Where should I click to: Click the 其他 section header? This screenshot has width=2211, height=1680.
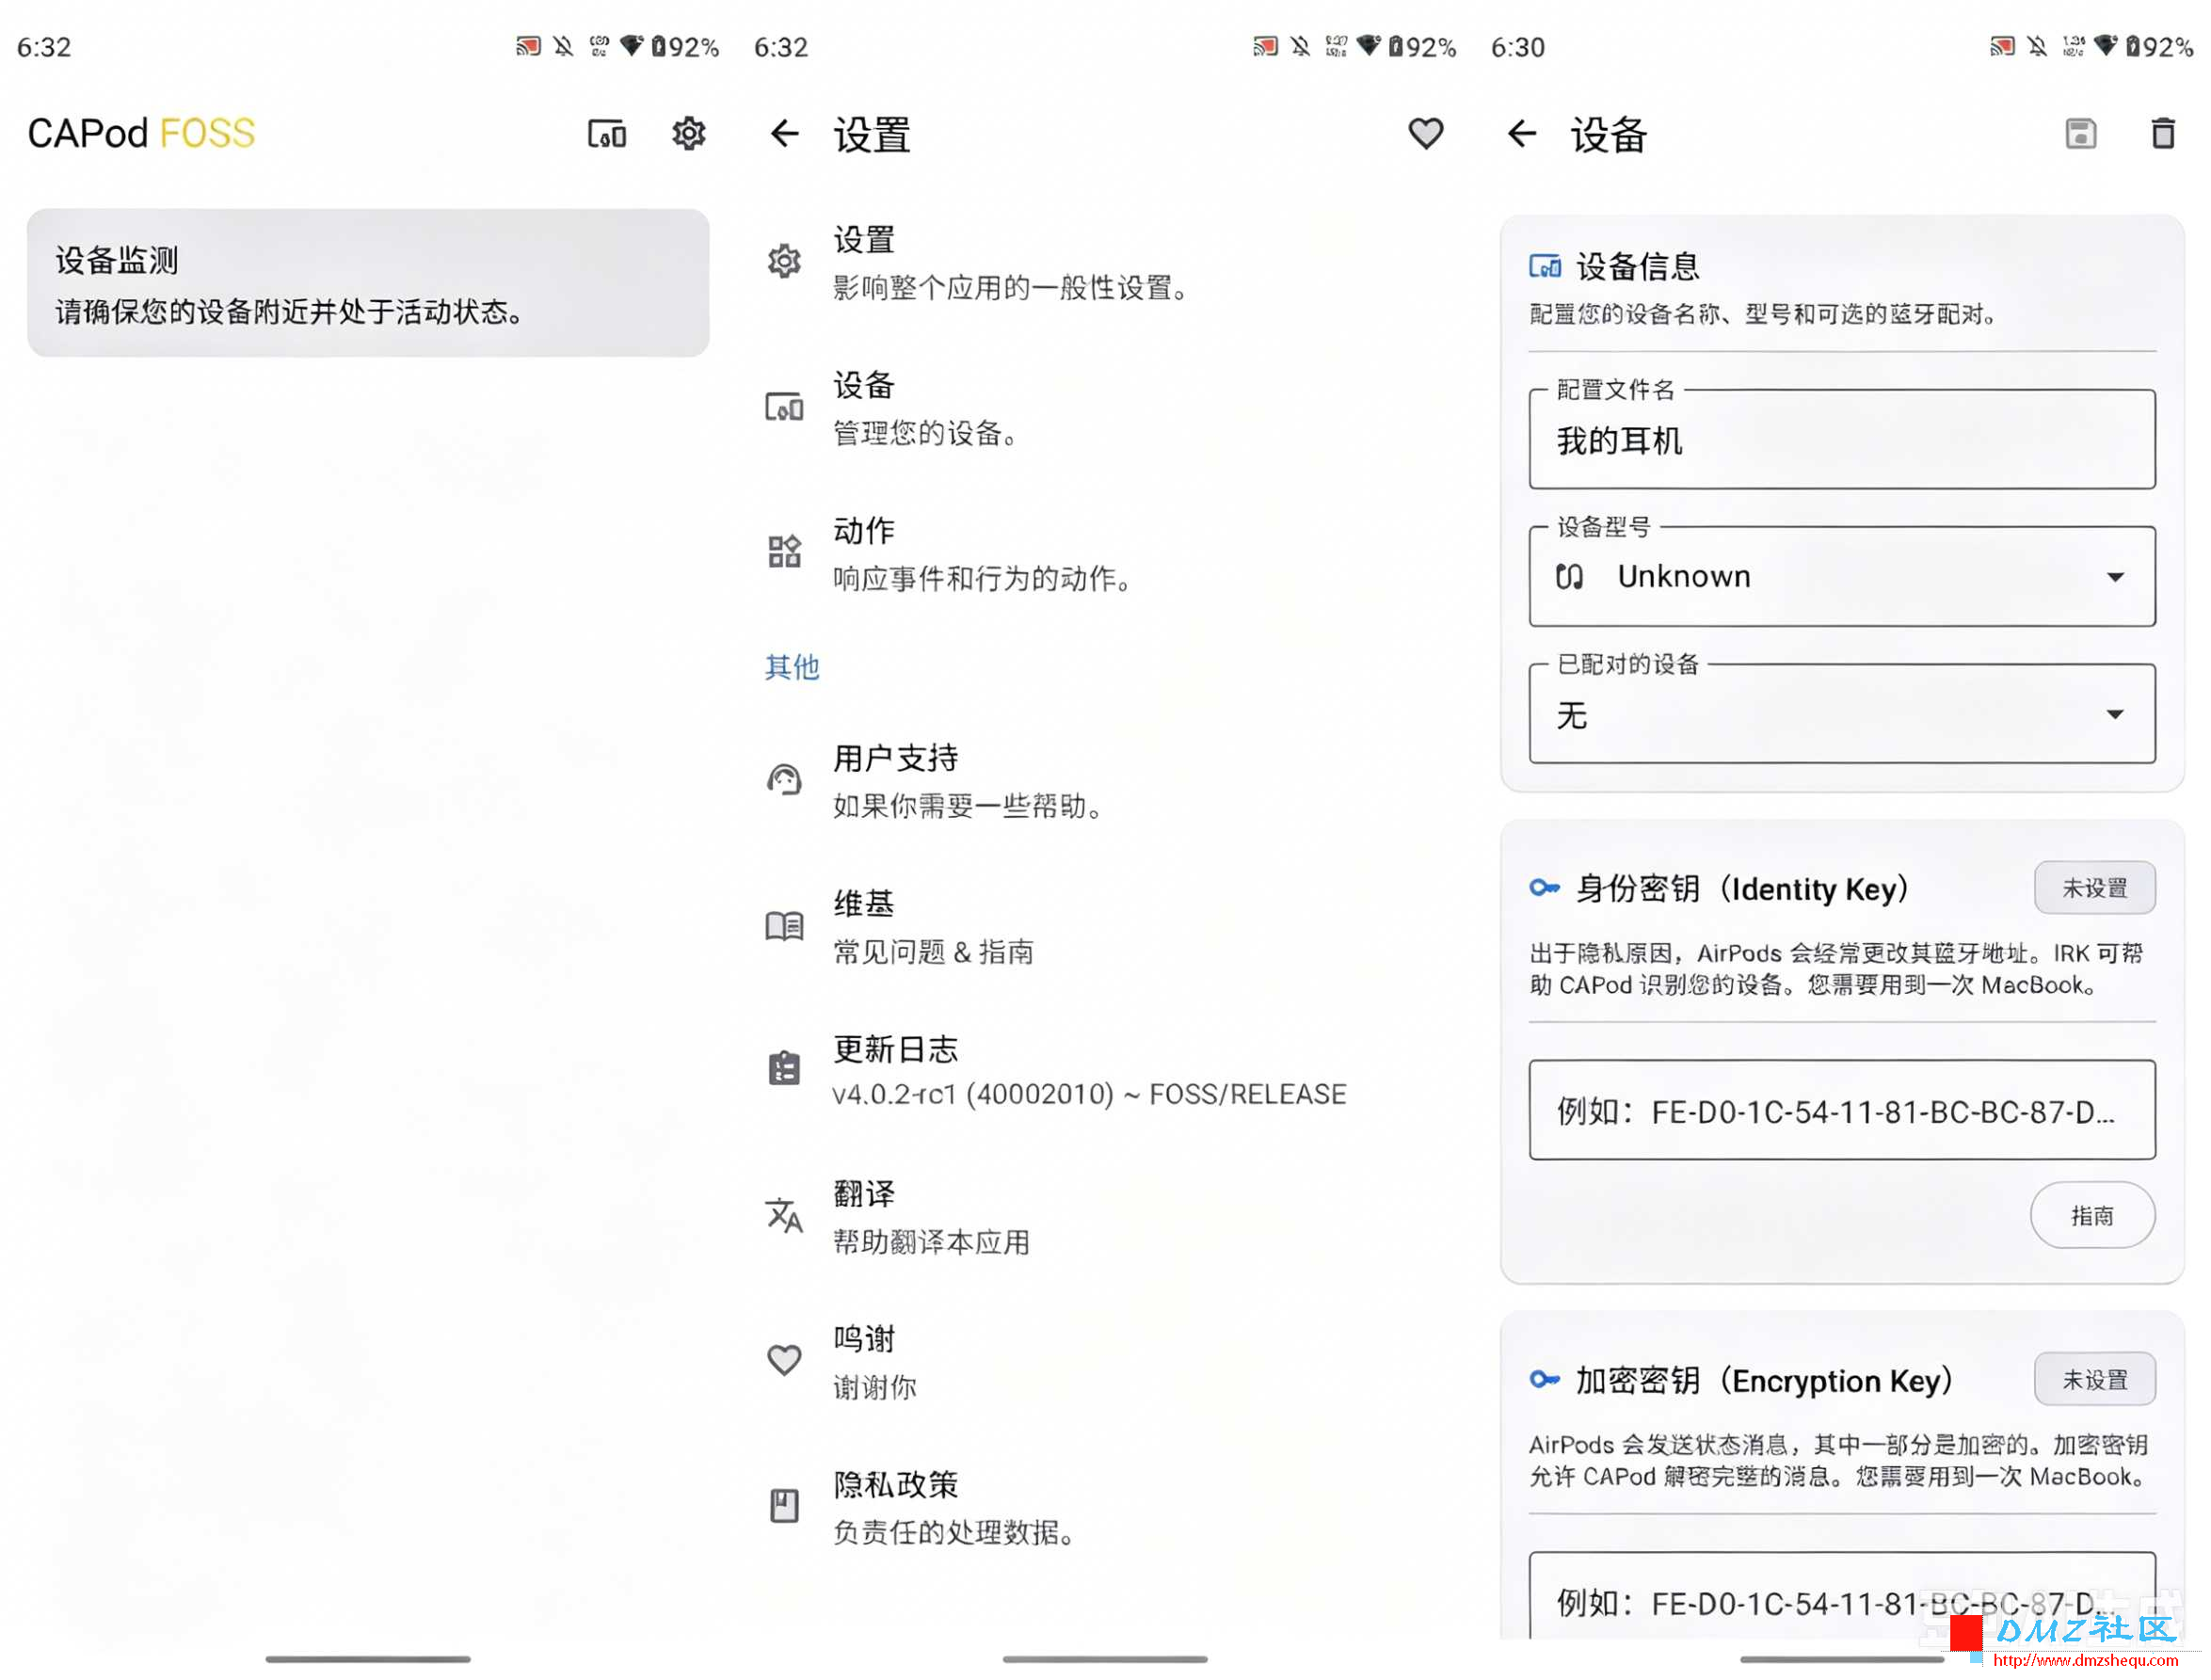click(792, 667)
